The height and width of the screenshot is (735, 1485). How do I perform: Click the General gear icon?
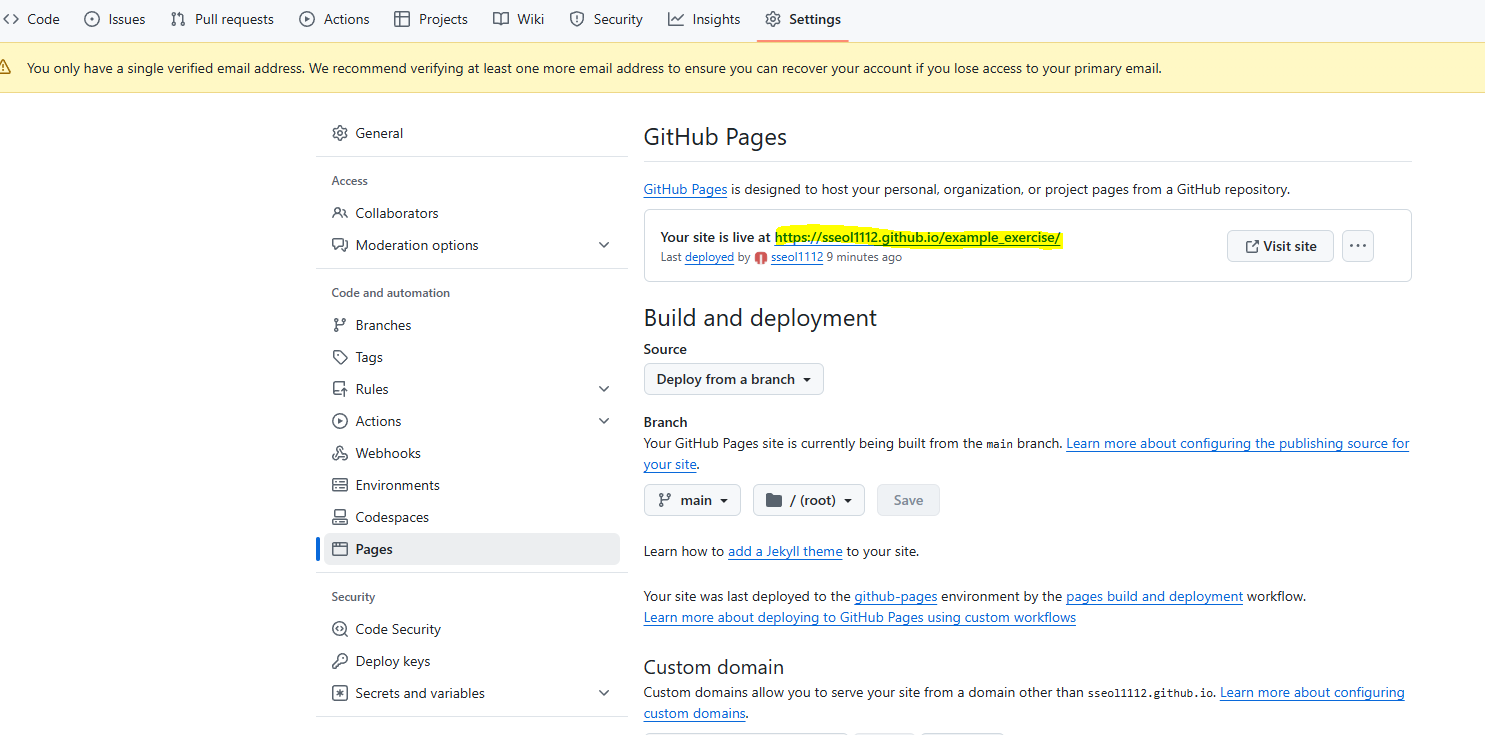tap(340, 133)
